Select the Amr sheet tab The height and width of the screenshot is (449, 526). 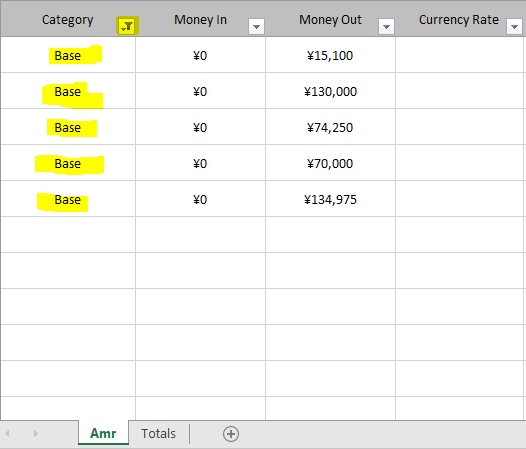coord(103,433)
